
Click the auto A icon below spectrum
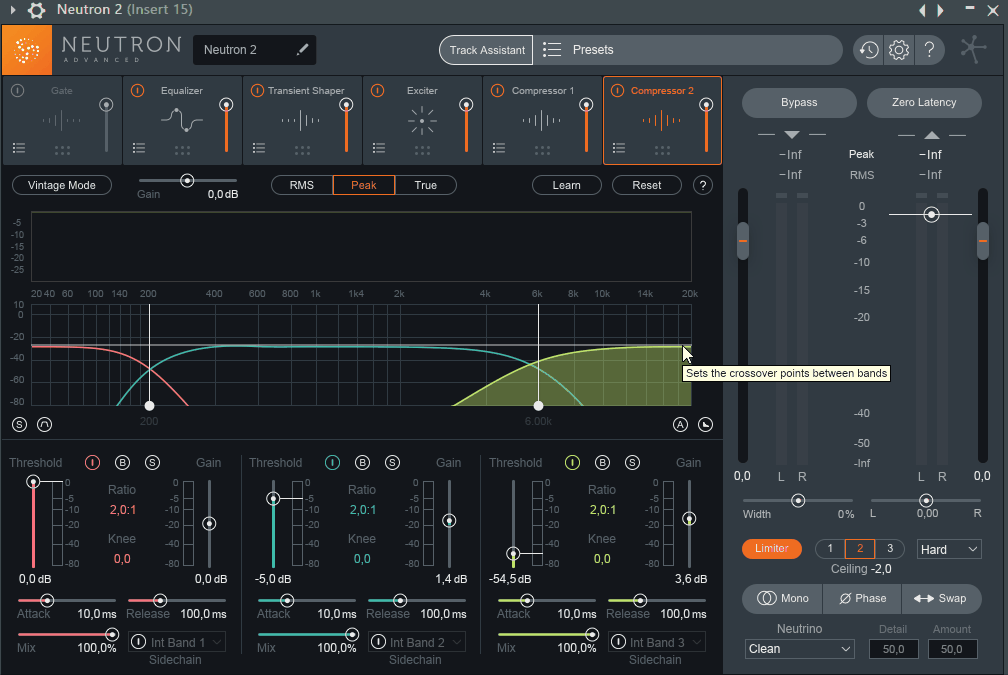(680, 424)
